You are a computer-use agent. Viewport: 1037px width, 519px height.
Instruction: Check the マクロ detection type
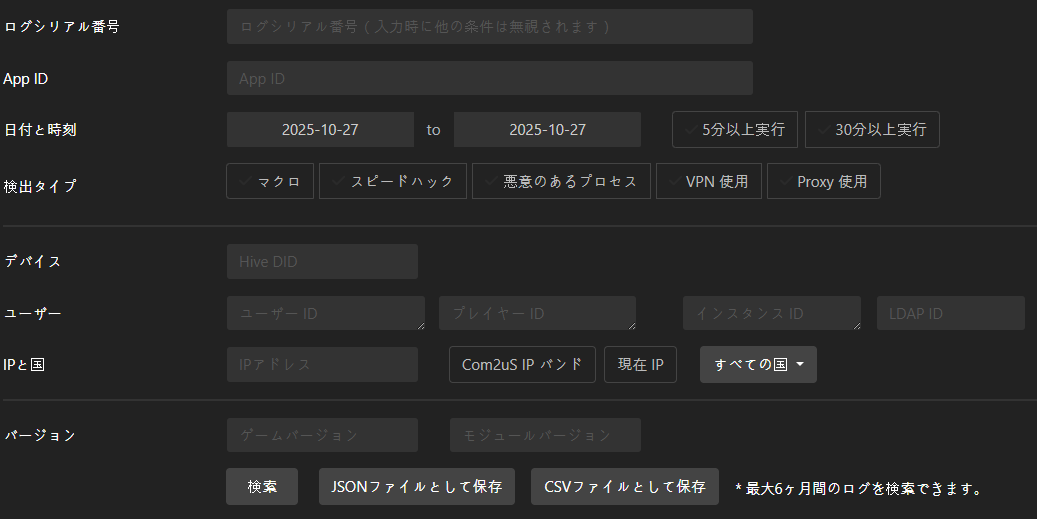point(270,181)
